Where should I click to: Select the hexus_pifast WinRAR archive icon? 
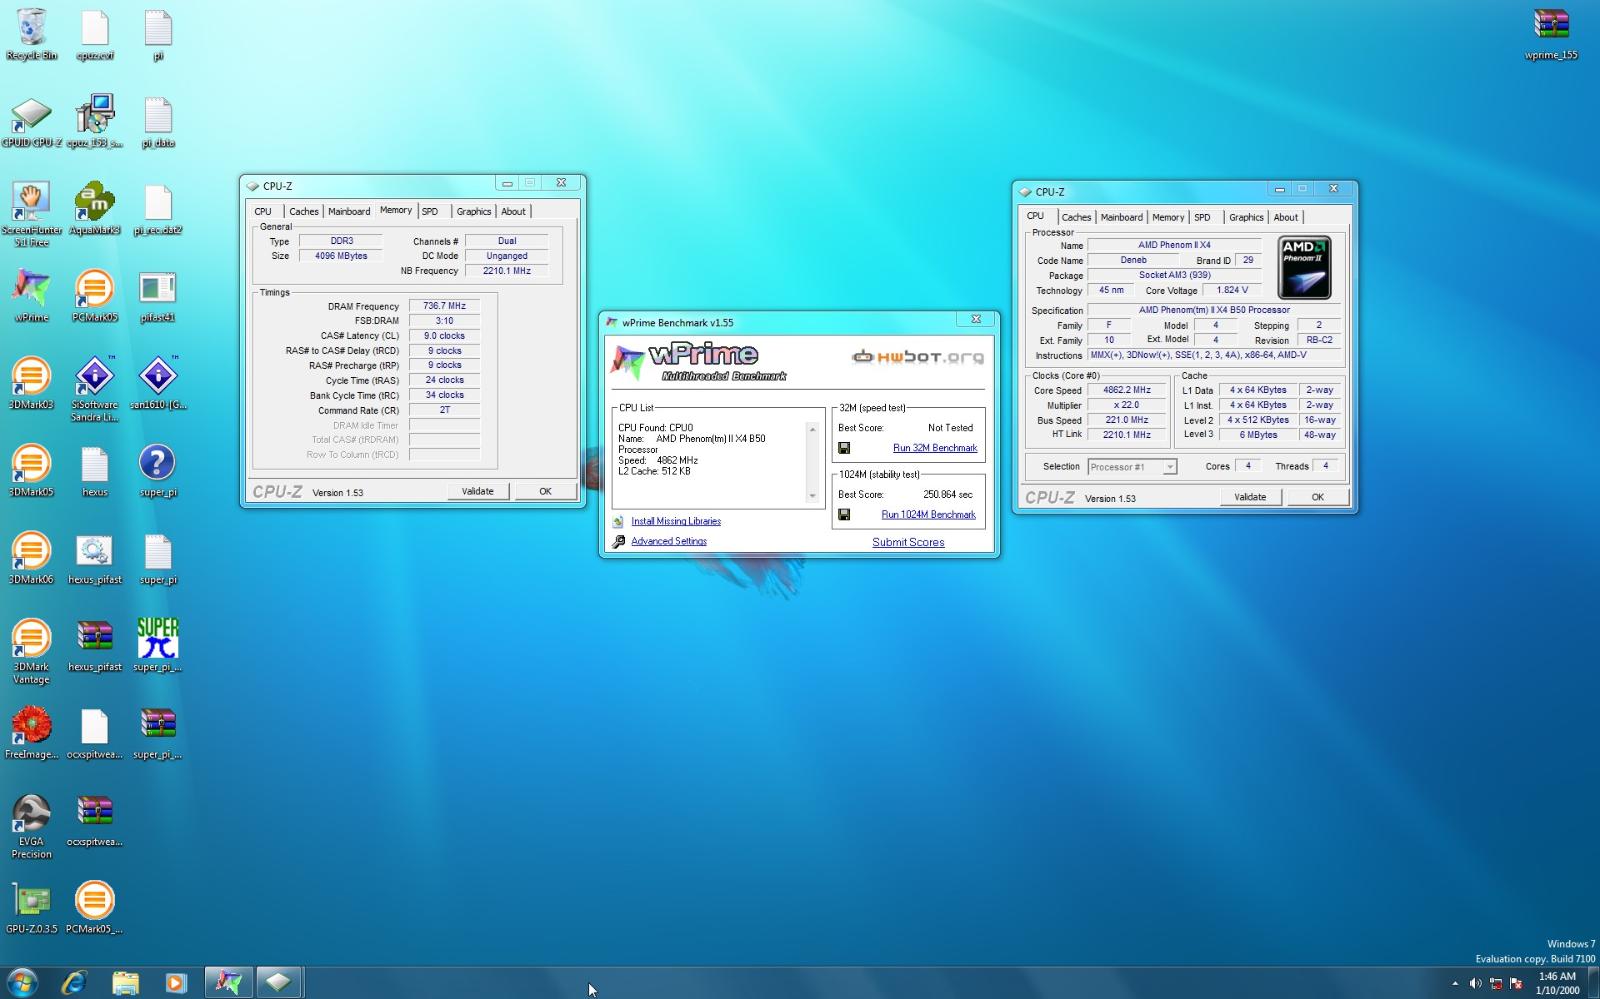pyautogui.click(x=94, y=645)
